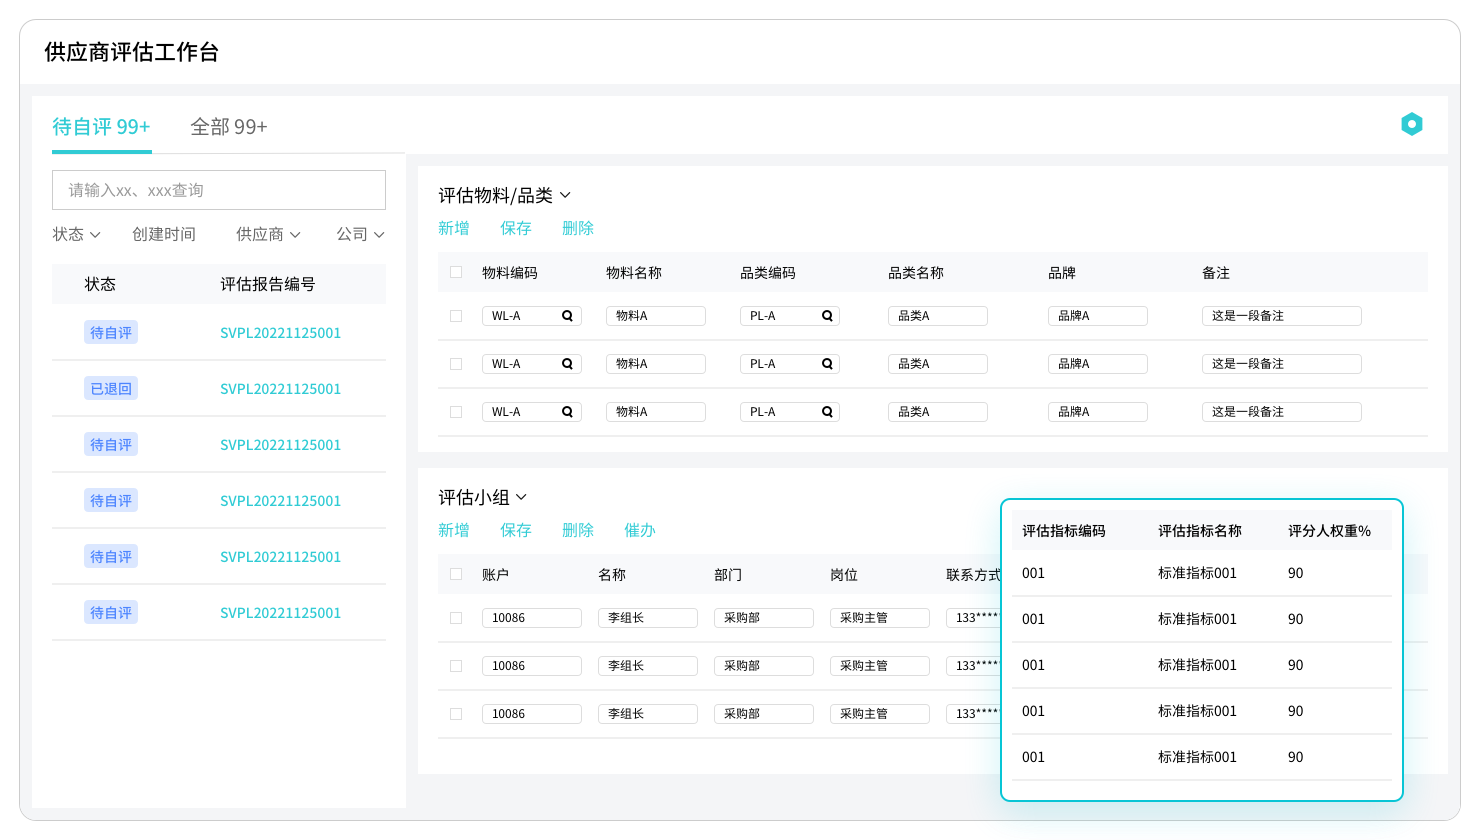Check the second material row checkbox

[x=456, y=364]
